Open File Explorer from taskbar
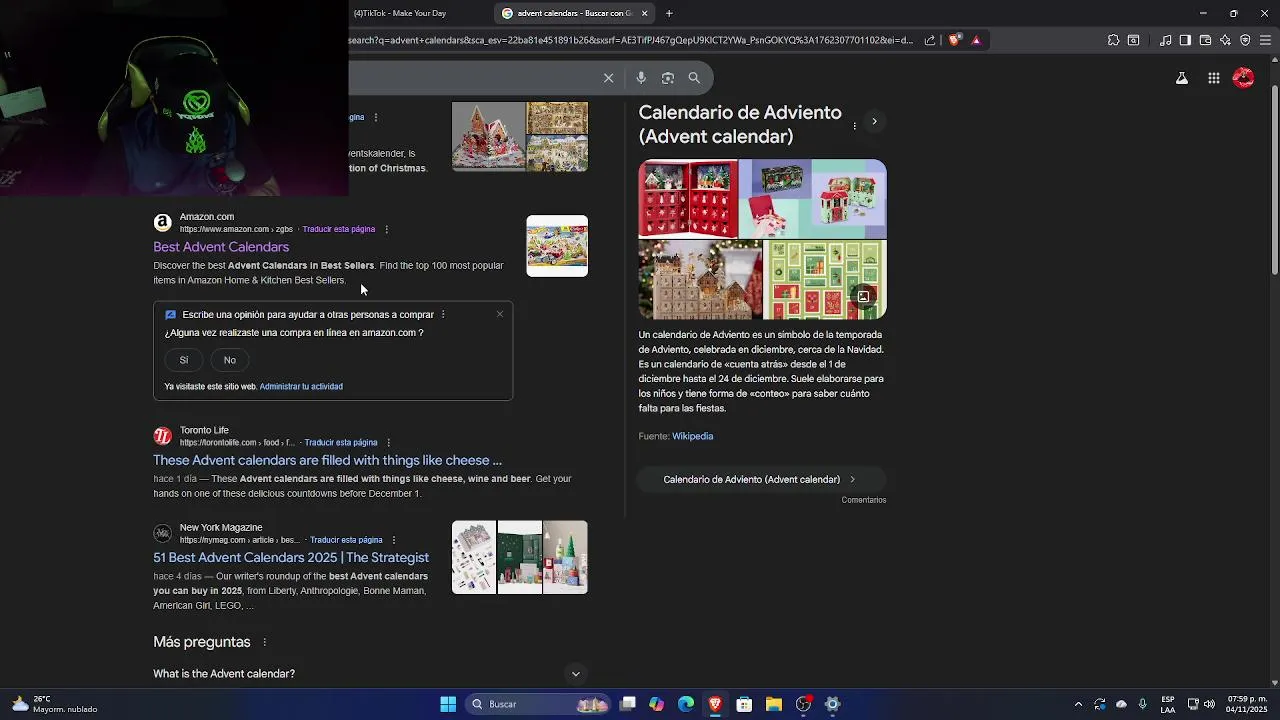 point(774,704)
